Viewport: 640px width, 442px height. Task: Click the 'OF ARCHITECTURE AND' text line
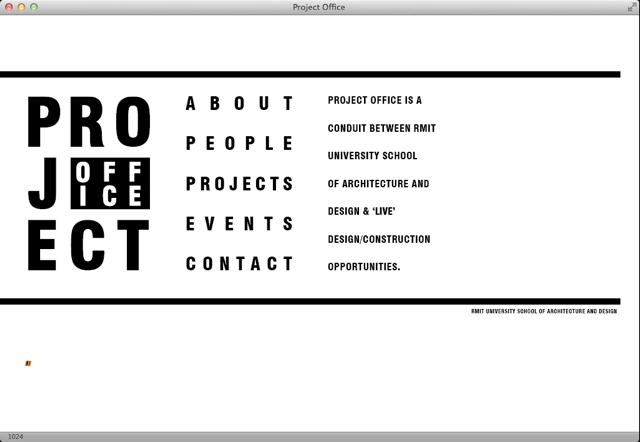pos(378,184)
